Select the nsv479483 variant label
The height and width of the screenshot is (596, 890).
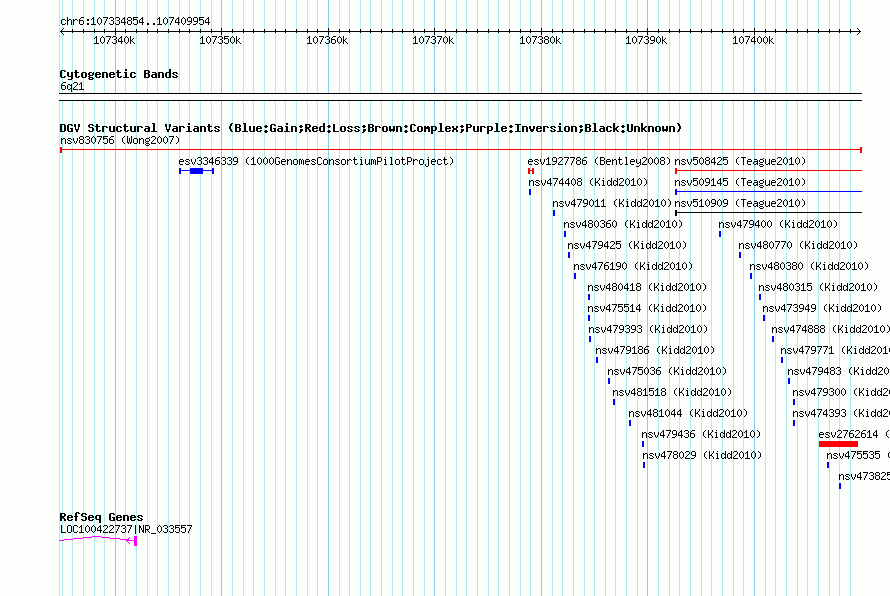click(838, 371)
